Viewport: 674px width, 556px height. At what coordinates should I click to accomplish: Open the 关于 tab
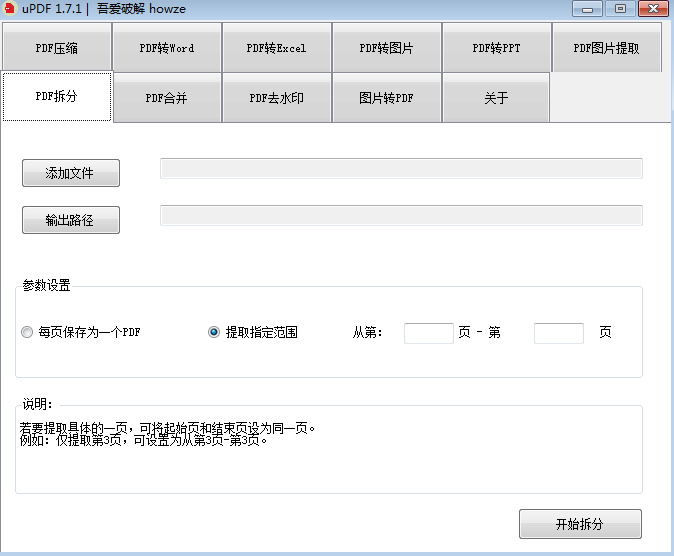pyautogui.click(x=496, y=98)
